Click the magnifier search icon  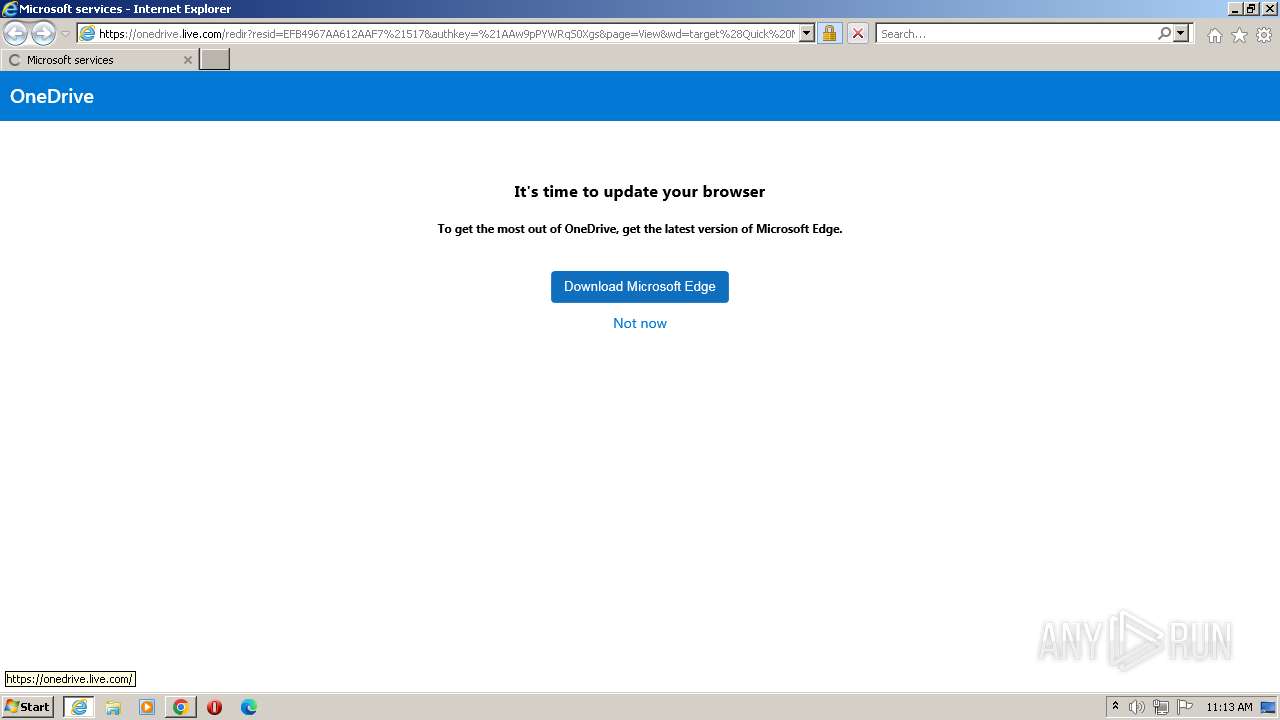click(1164, 34)
